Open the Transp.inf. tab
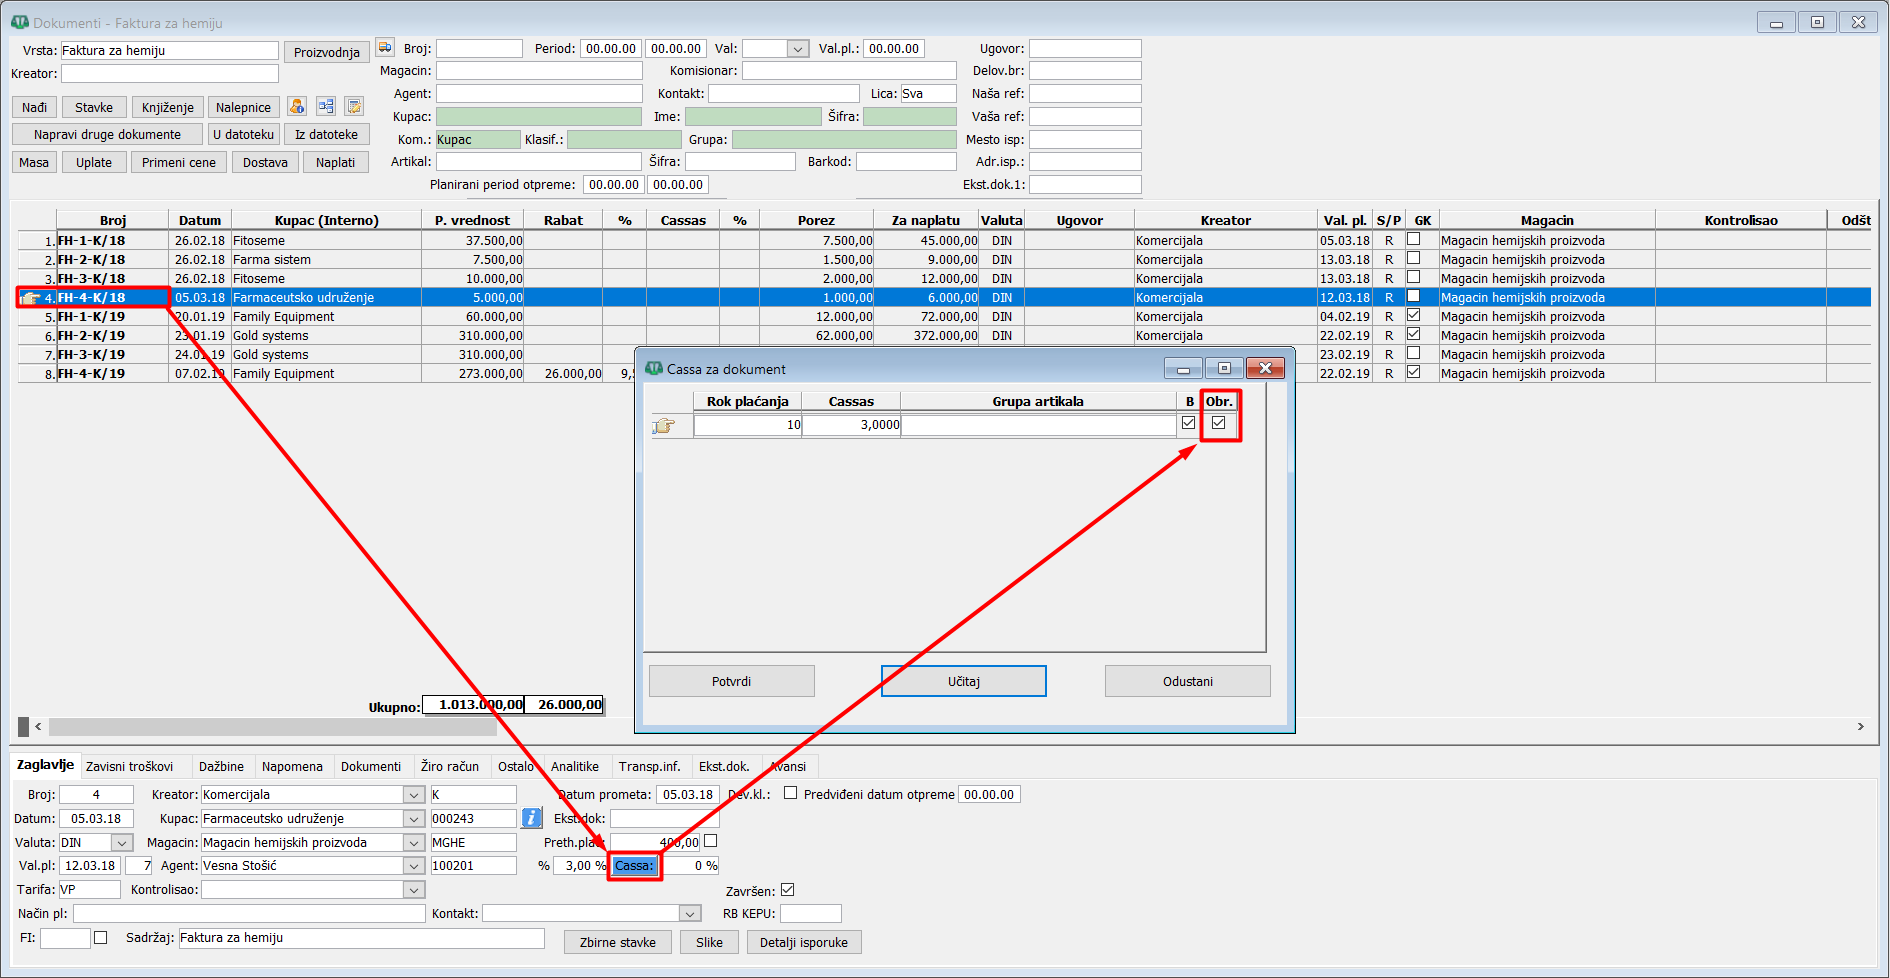 point(649,767)
